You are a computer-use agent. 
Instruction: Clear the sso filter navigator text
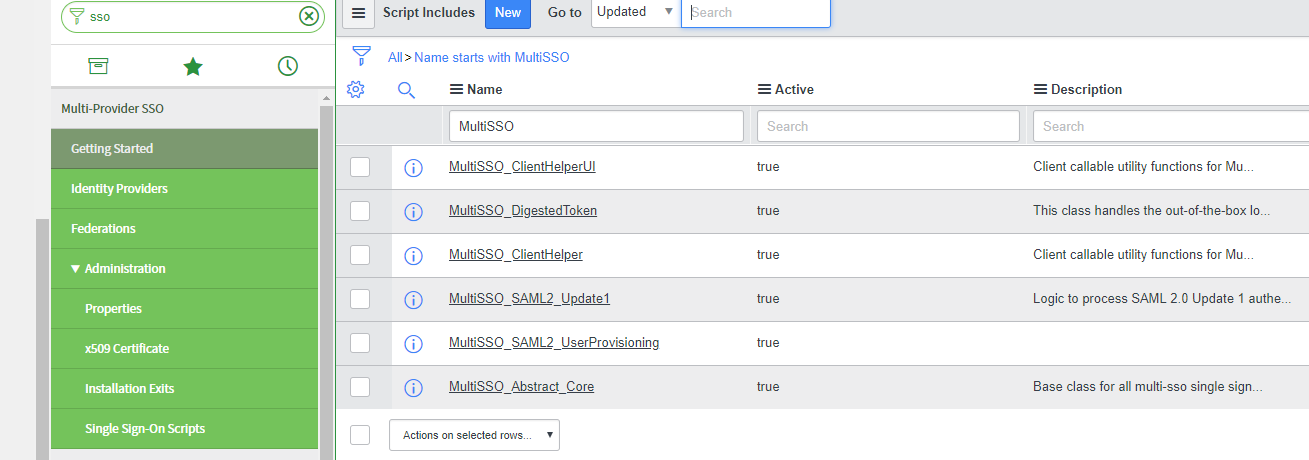(309, 16)
